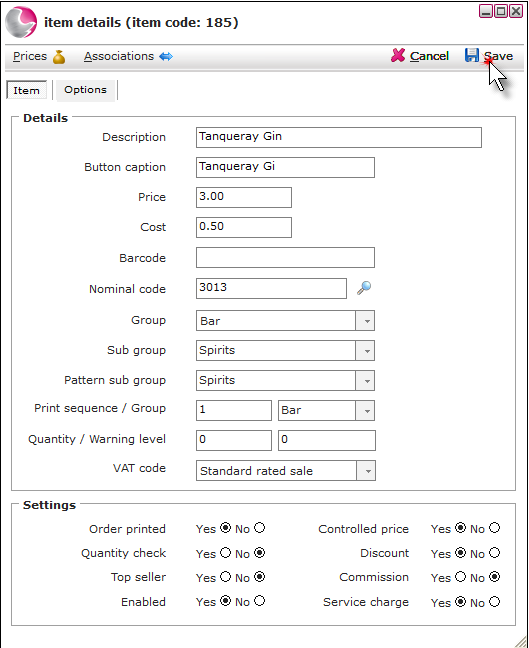Click the Cost field showing 0.50
529x648 pixels.
click(244, 227)
